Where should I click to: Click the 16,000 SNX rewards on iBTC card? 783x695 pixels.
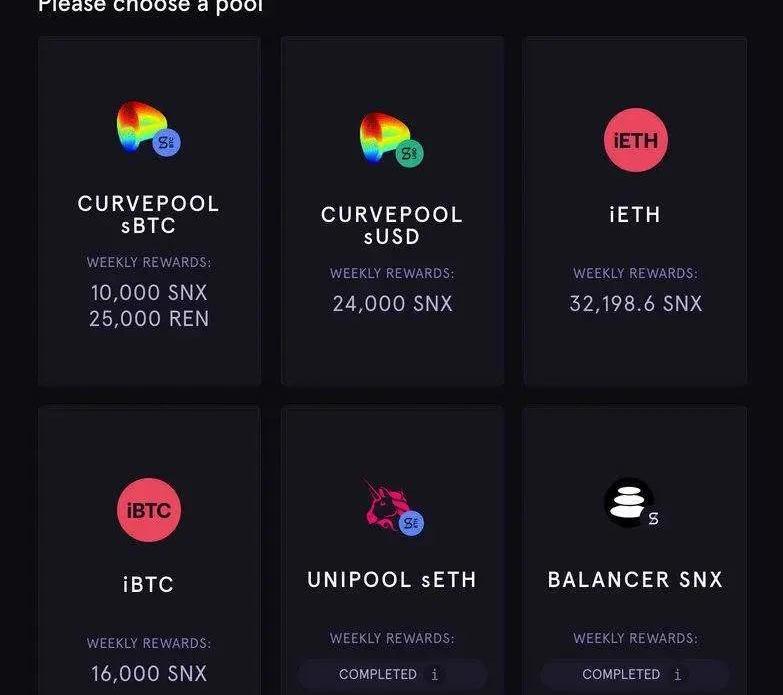149,674
